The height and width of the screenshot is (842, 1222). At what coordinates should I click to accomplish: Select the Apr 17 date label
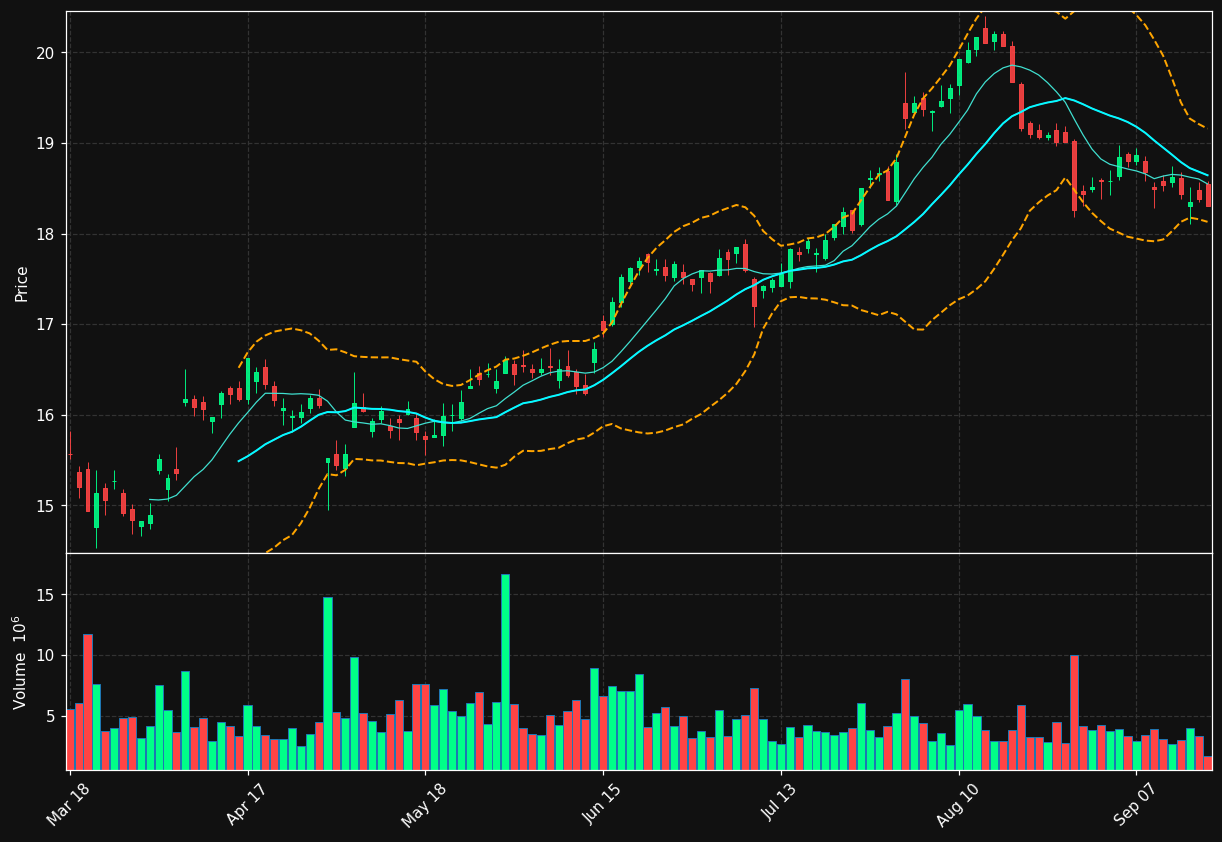[x=246, y=805]
